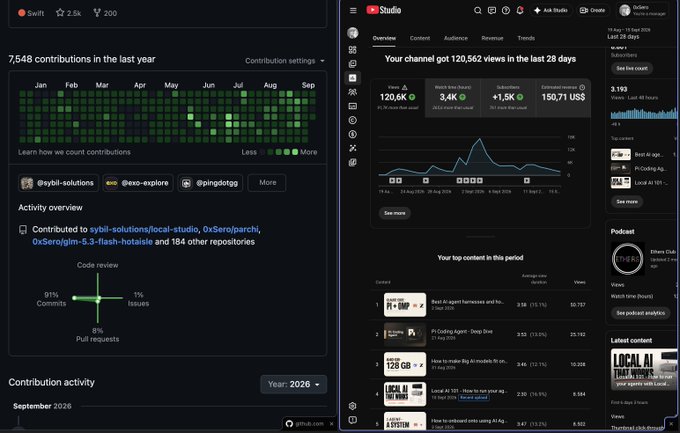Image resolution: width=680 pixels, height=433 pixels.
Task: Open the Year: 2026 dropdown on GitHub
Action: click(x=294, y=384)
